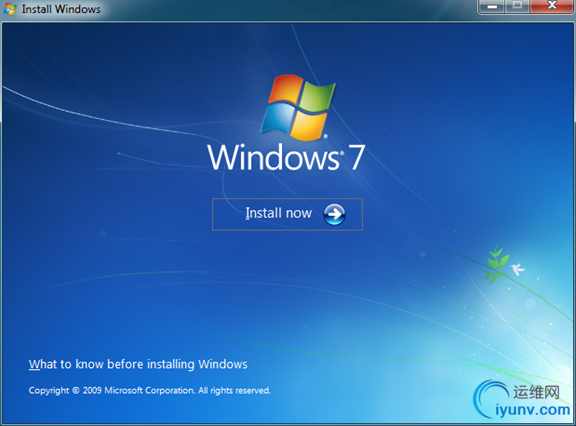Maximize the Install Windows window
The image size is (576, 426).
point(518,6)
